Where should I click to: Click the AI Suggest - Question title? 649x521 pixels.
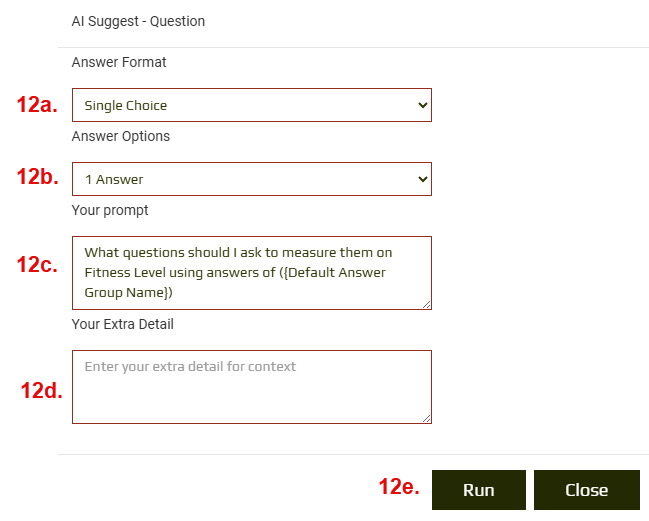point(138,21)
